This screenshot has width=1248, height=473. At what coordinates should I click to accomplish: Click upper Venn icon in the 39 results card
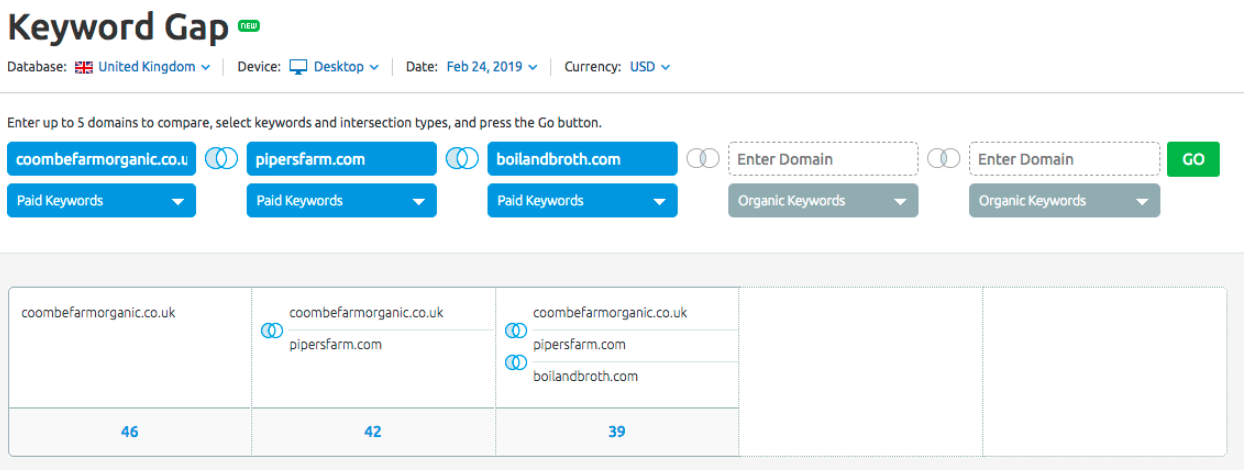click(x=516, y=330)
